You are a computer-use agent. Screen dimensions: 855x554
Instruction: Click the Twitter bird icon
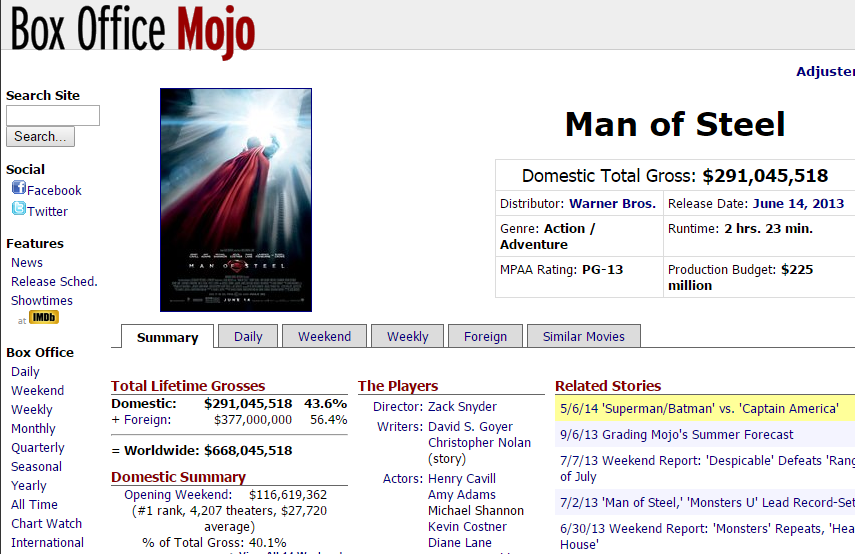pos(19,208)
